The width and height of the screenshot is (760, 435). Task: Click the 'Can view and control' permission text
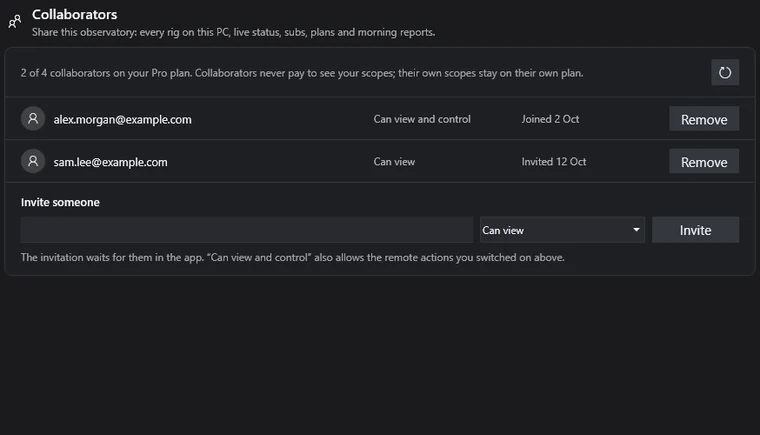[x=422, y=119]
